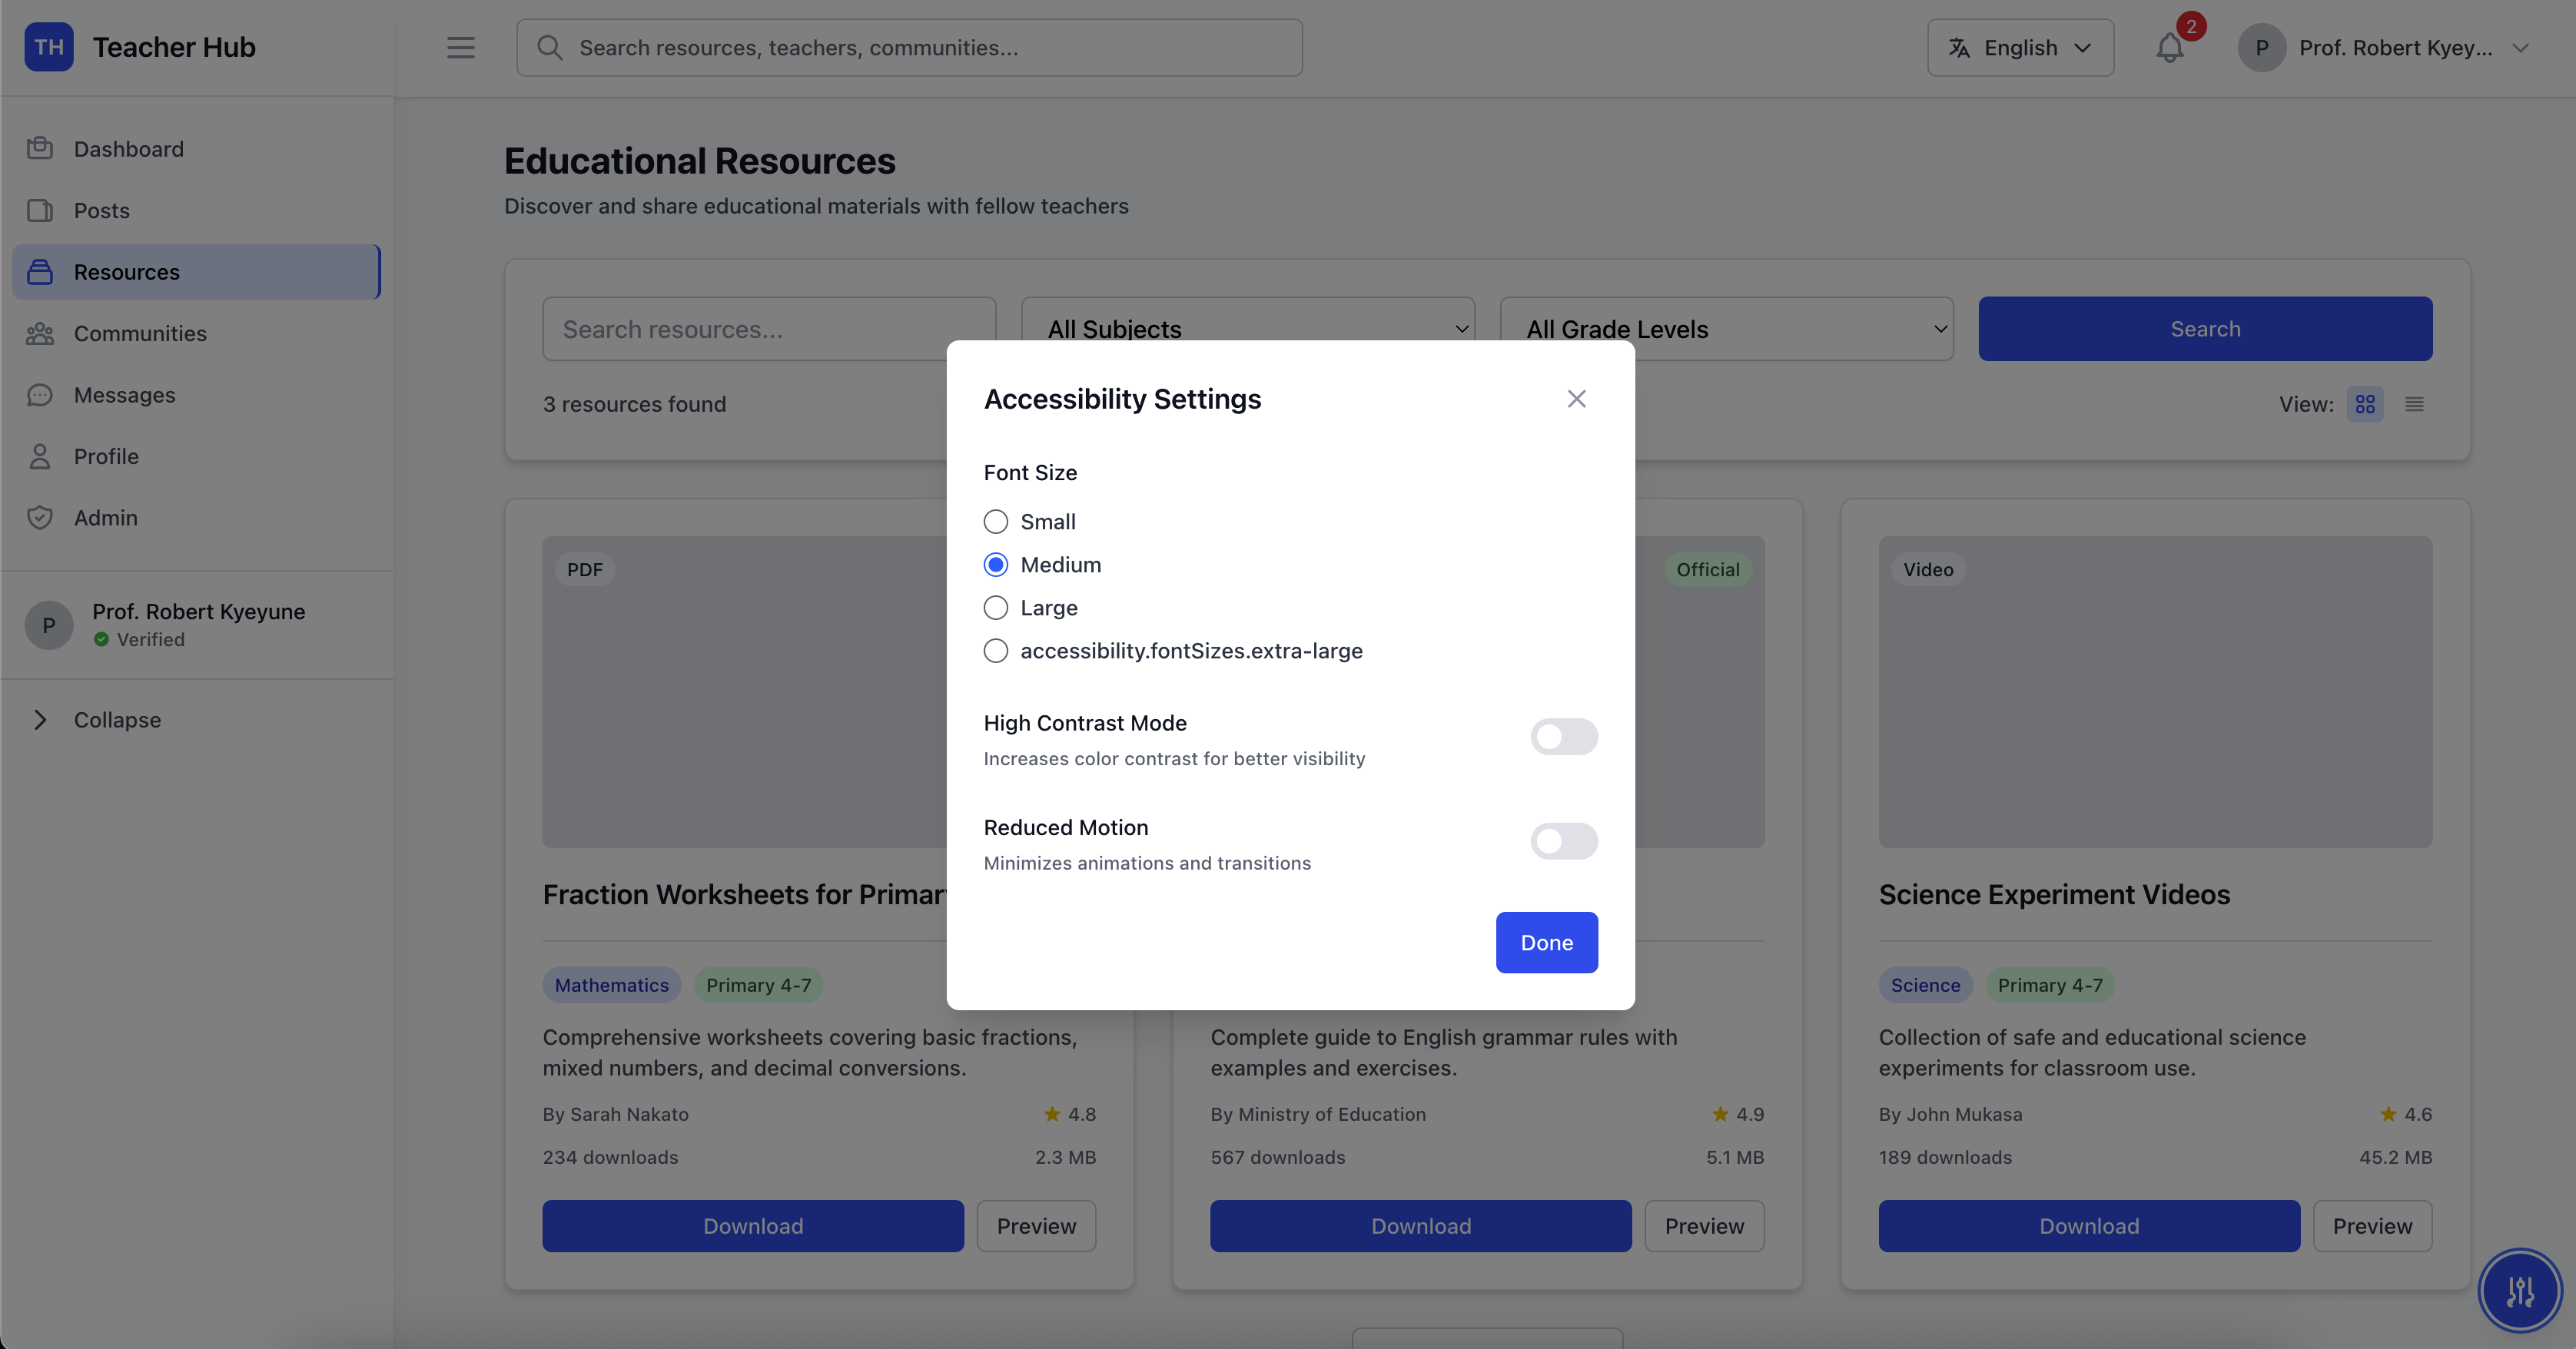This screenshot has width=2576, height=1349.
Task: Click the hamburger menu icon
Action: (x=460, y=48)
